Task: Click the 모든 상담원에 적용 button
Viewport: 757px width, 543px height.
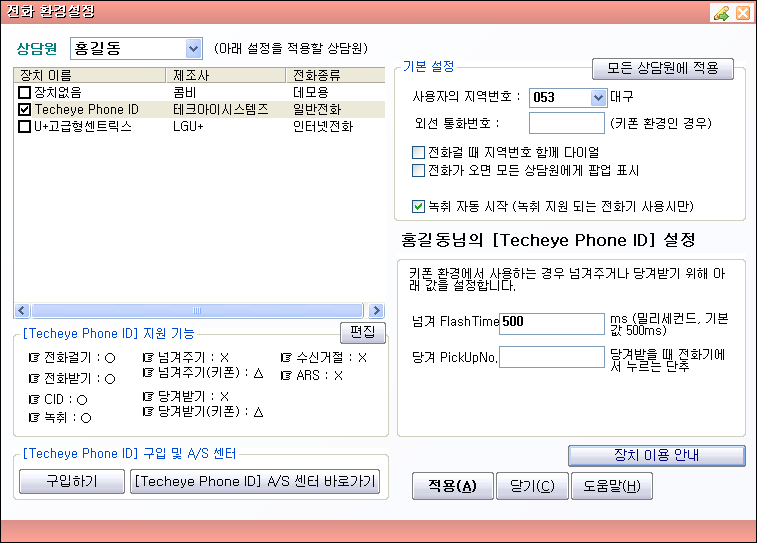Action: click(x=662, y=69)
